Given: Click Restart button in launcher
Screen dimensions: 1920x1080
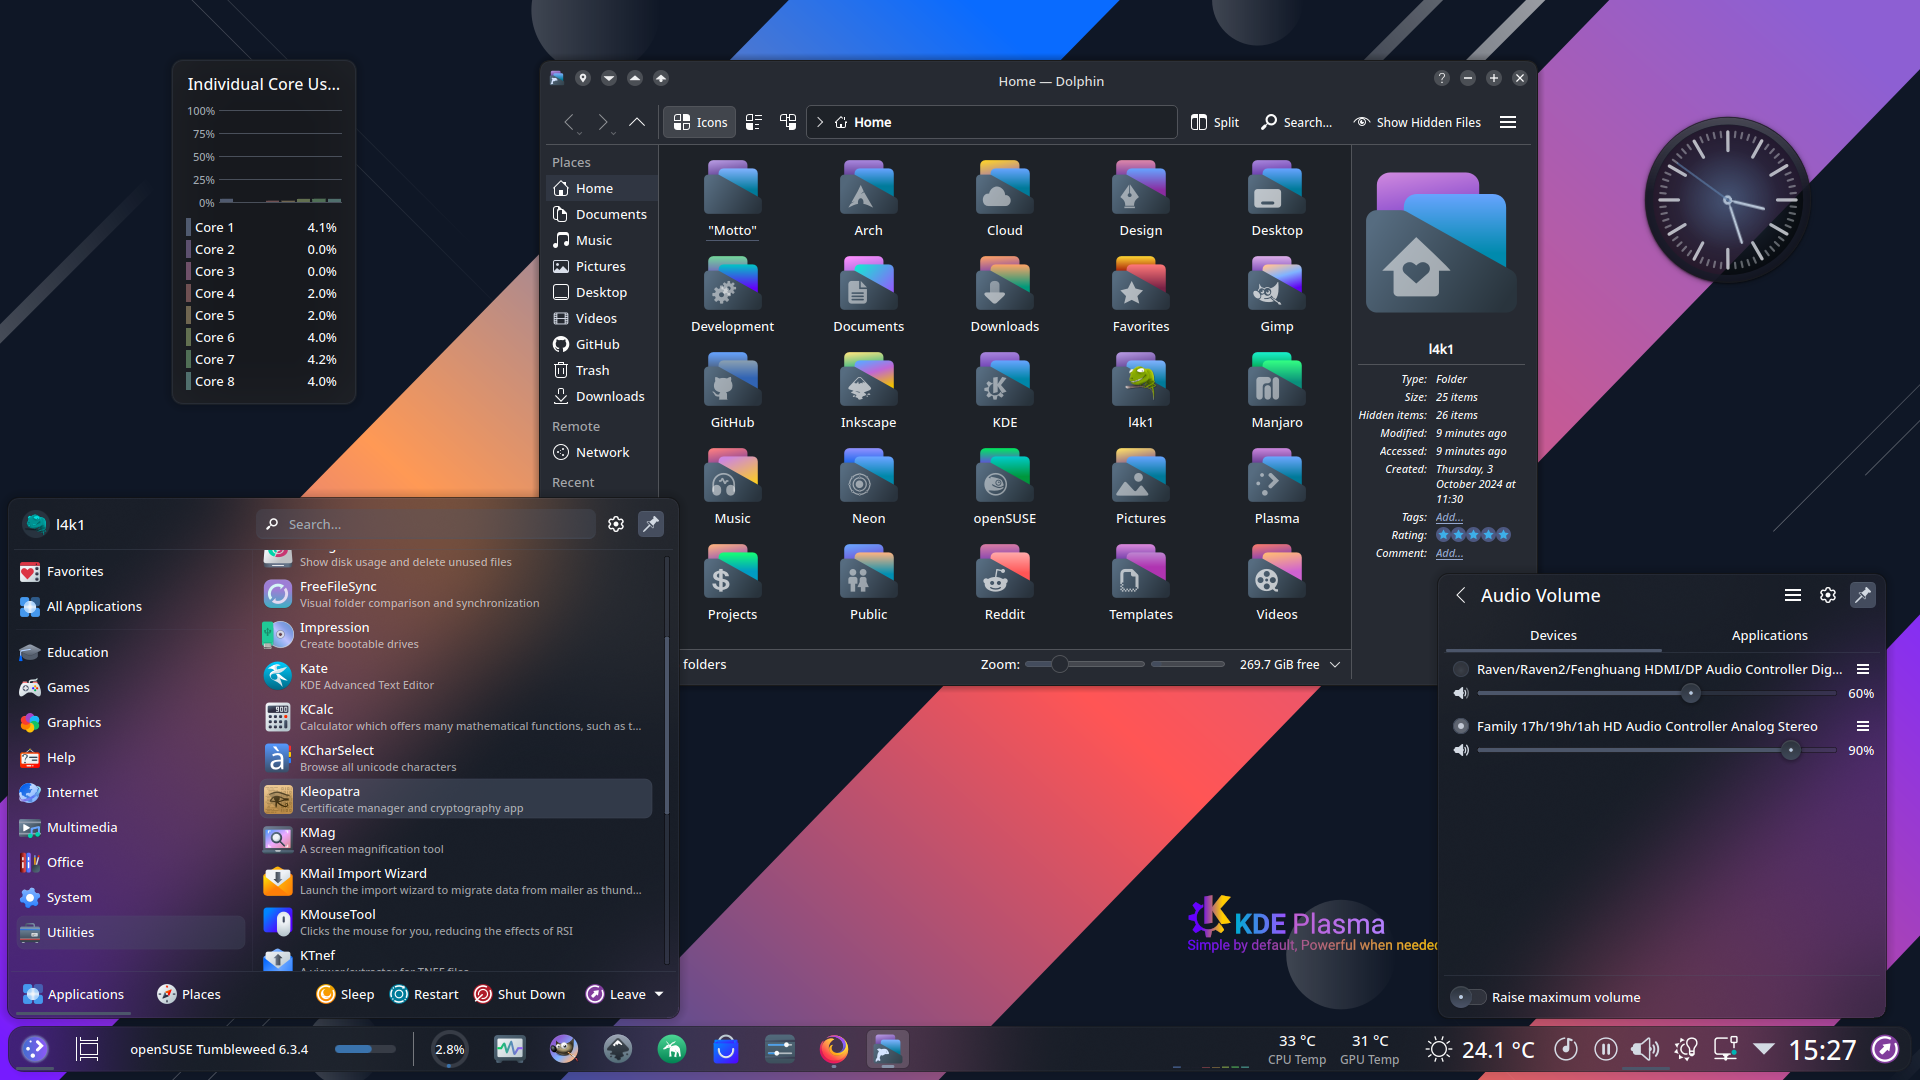Looking at the screenshot, I should coord(424,994).
